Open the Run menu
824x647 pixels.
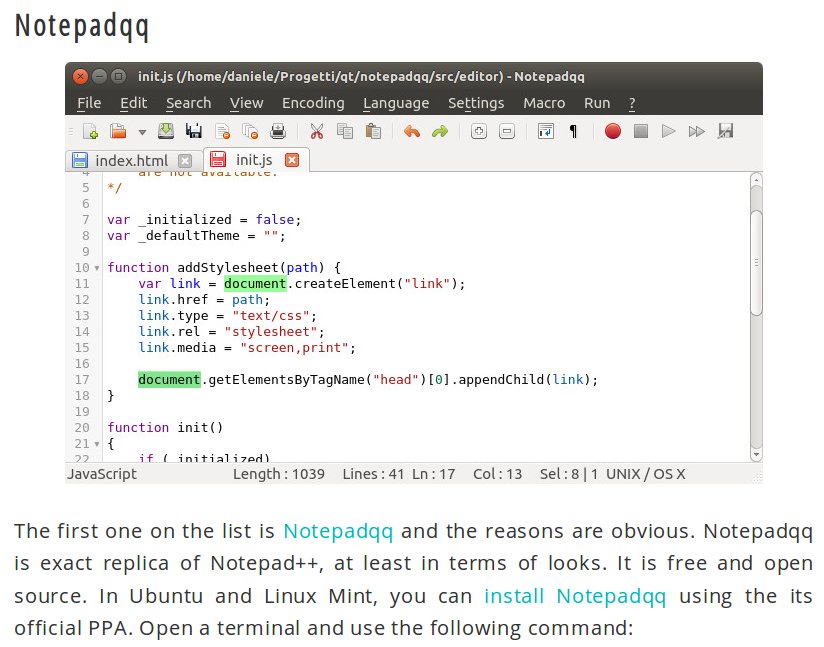597,103
